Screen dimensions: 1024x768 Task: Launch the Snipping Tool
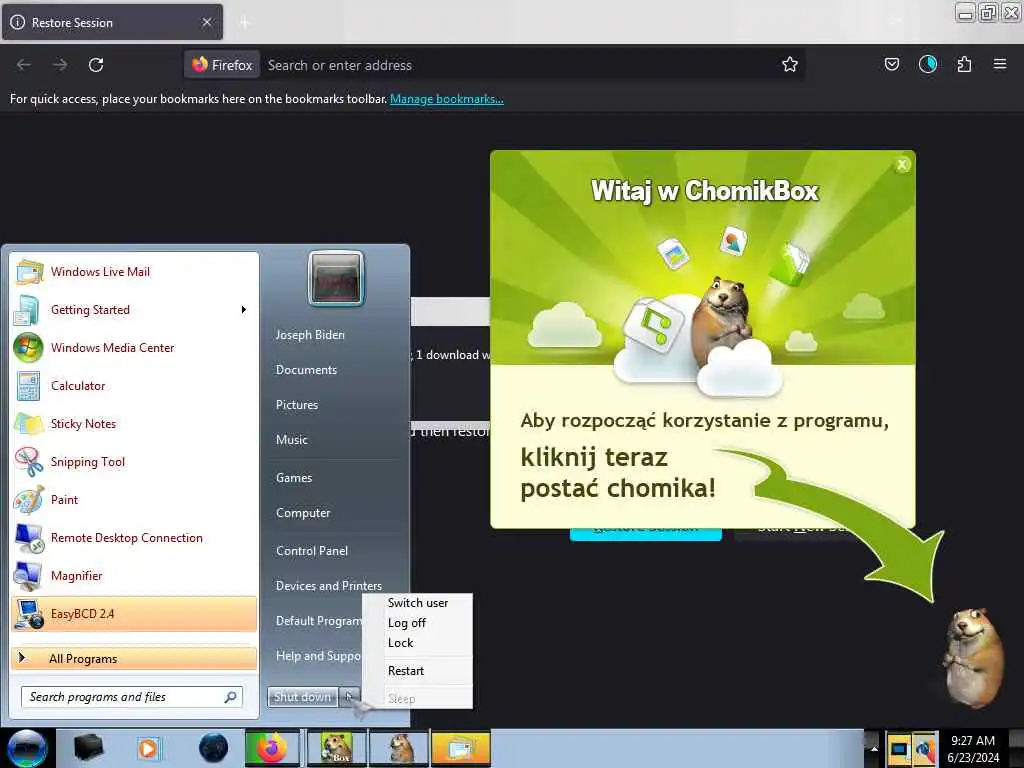(134, 462)
